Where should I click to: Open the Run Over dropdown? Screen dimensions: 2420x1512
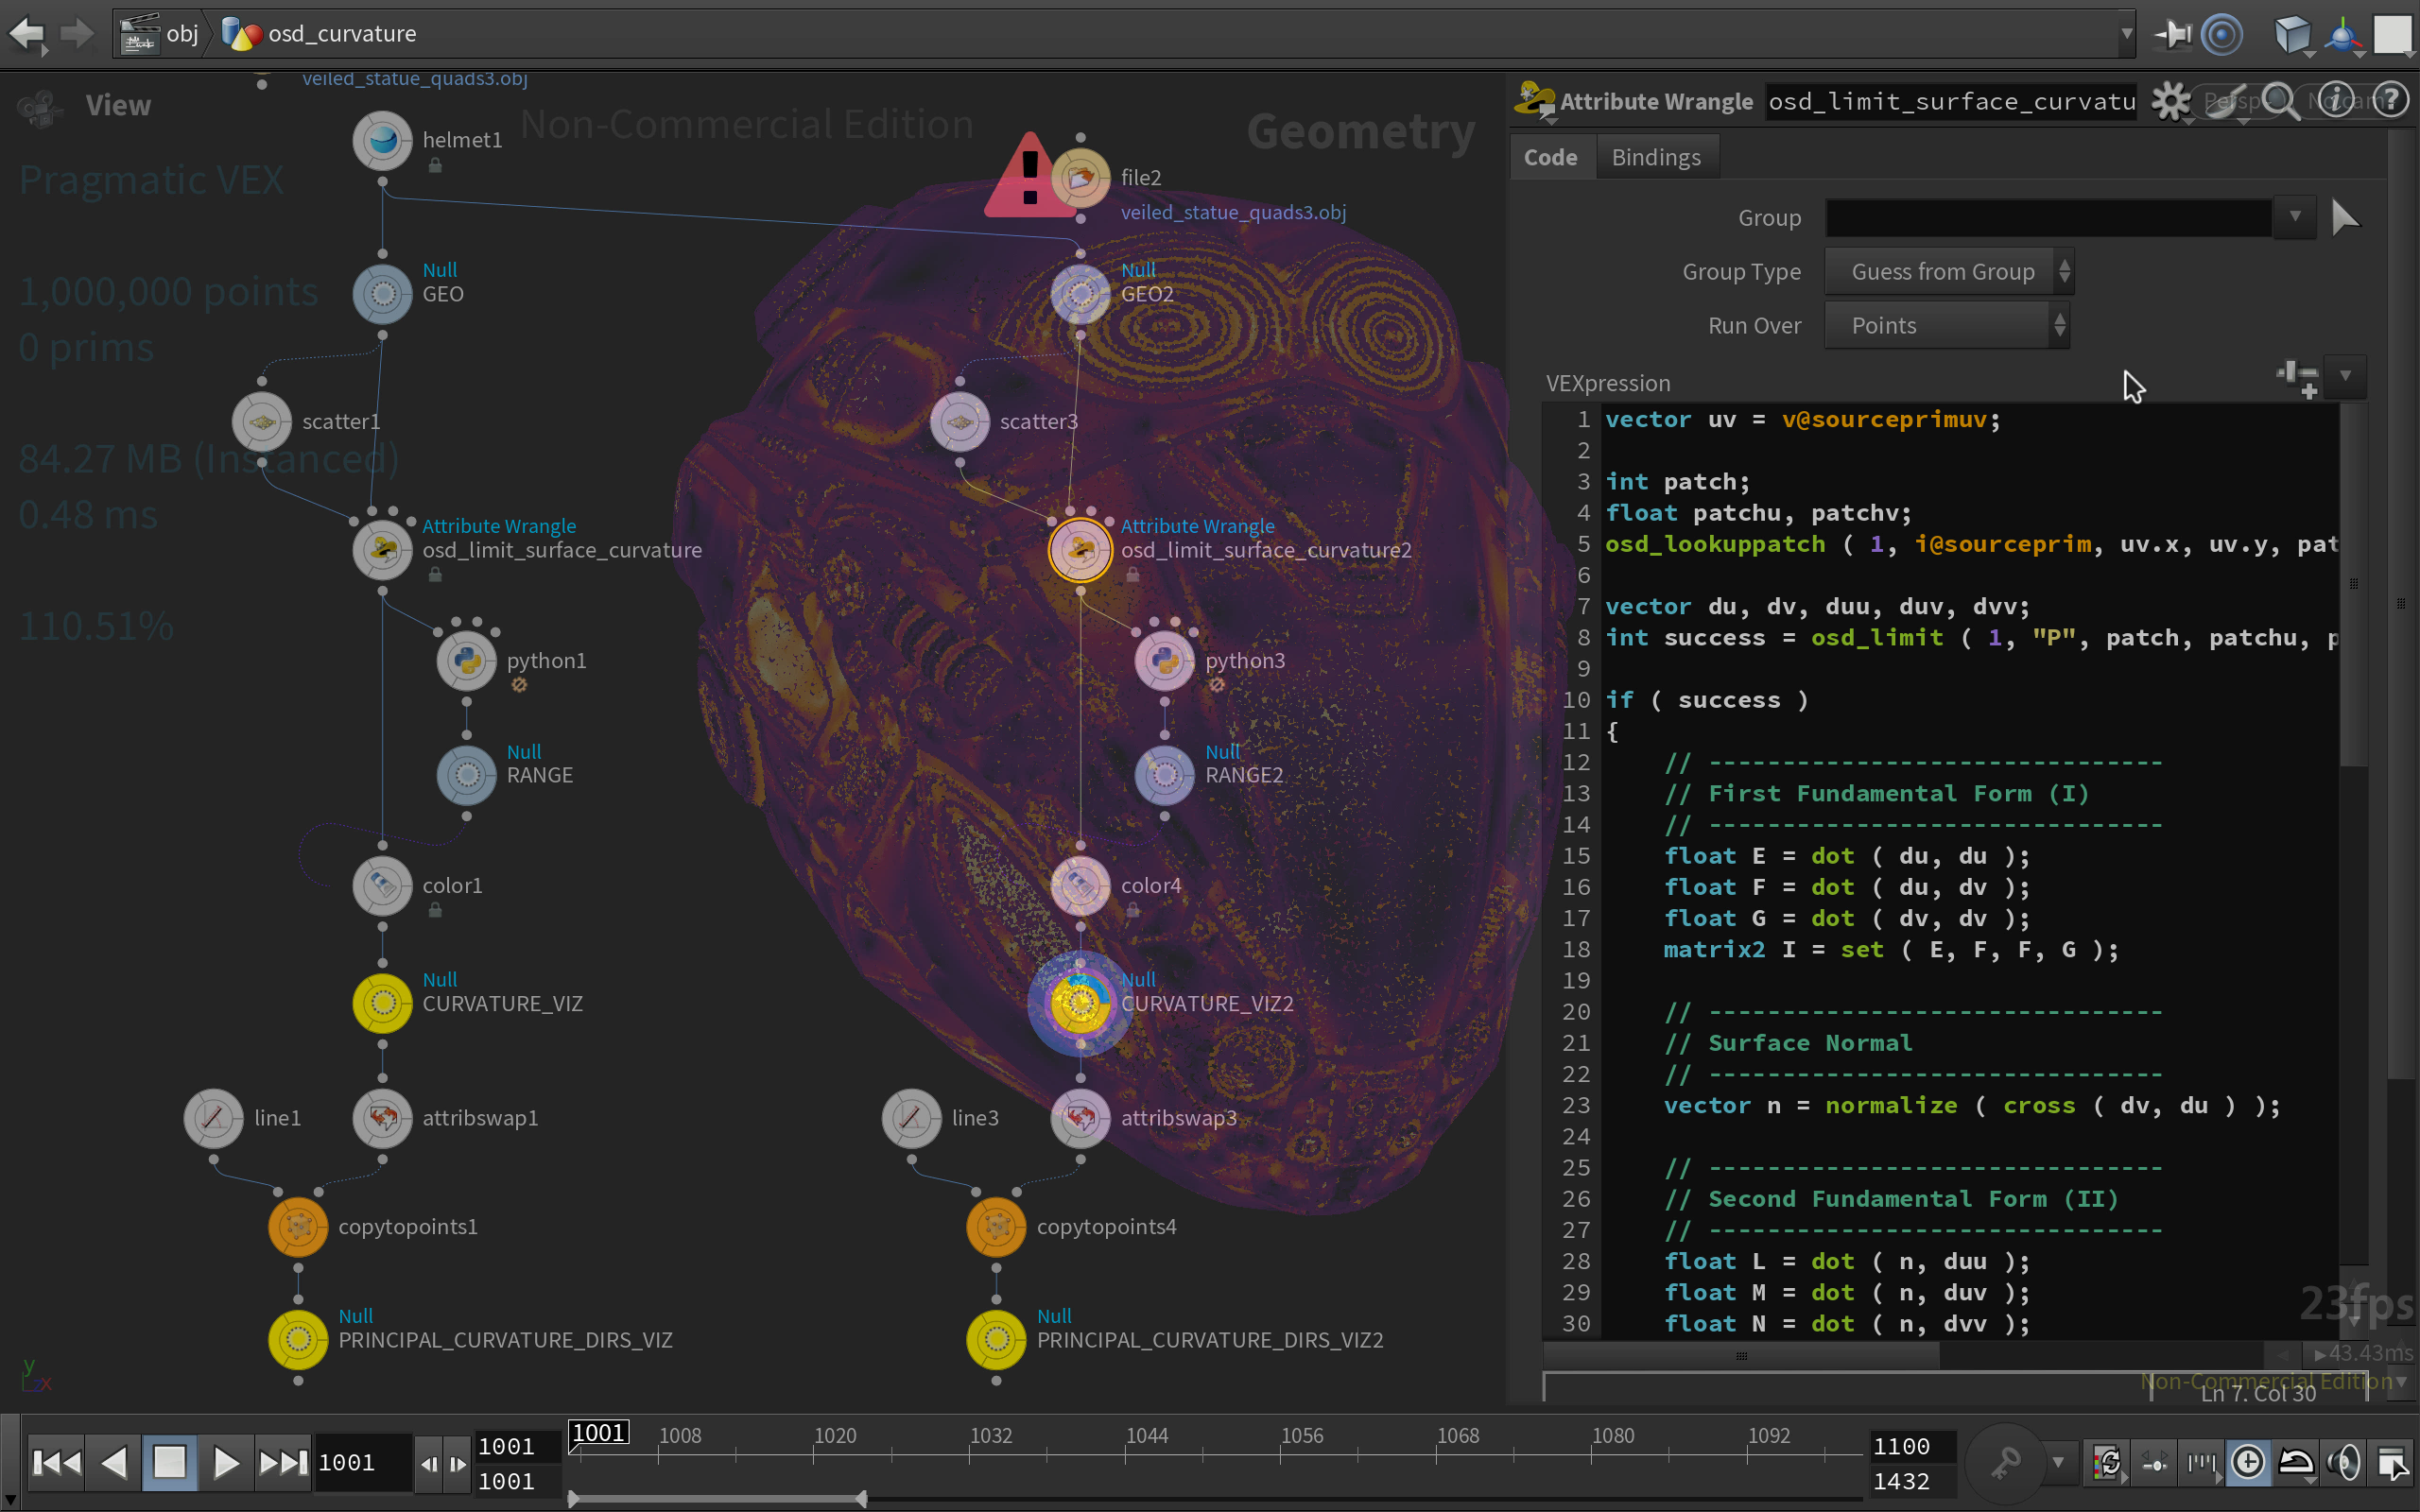pyautogui.click(x=1945, y=325)
